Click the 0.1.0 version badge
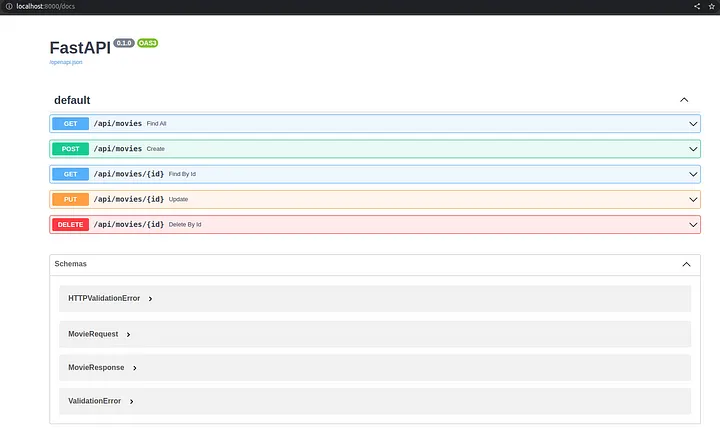 coord(124,43)
